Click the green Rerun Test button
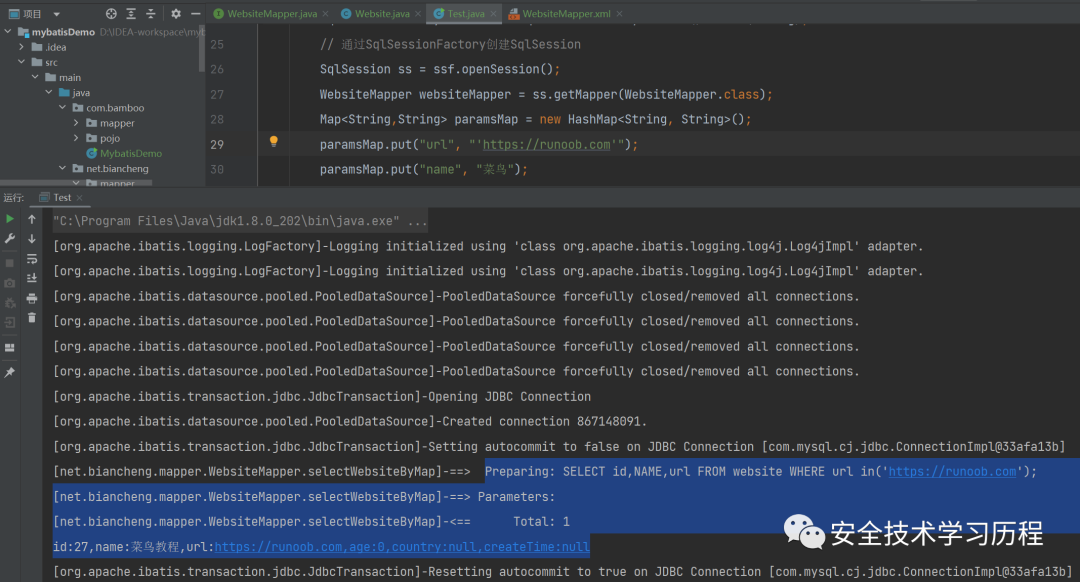 tap(10, 218)
